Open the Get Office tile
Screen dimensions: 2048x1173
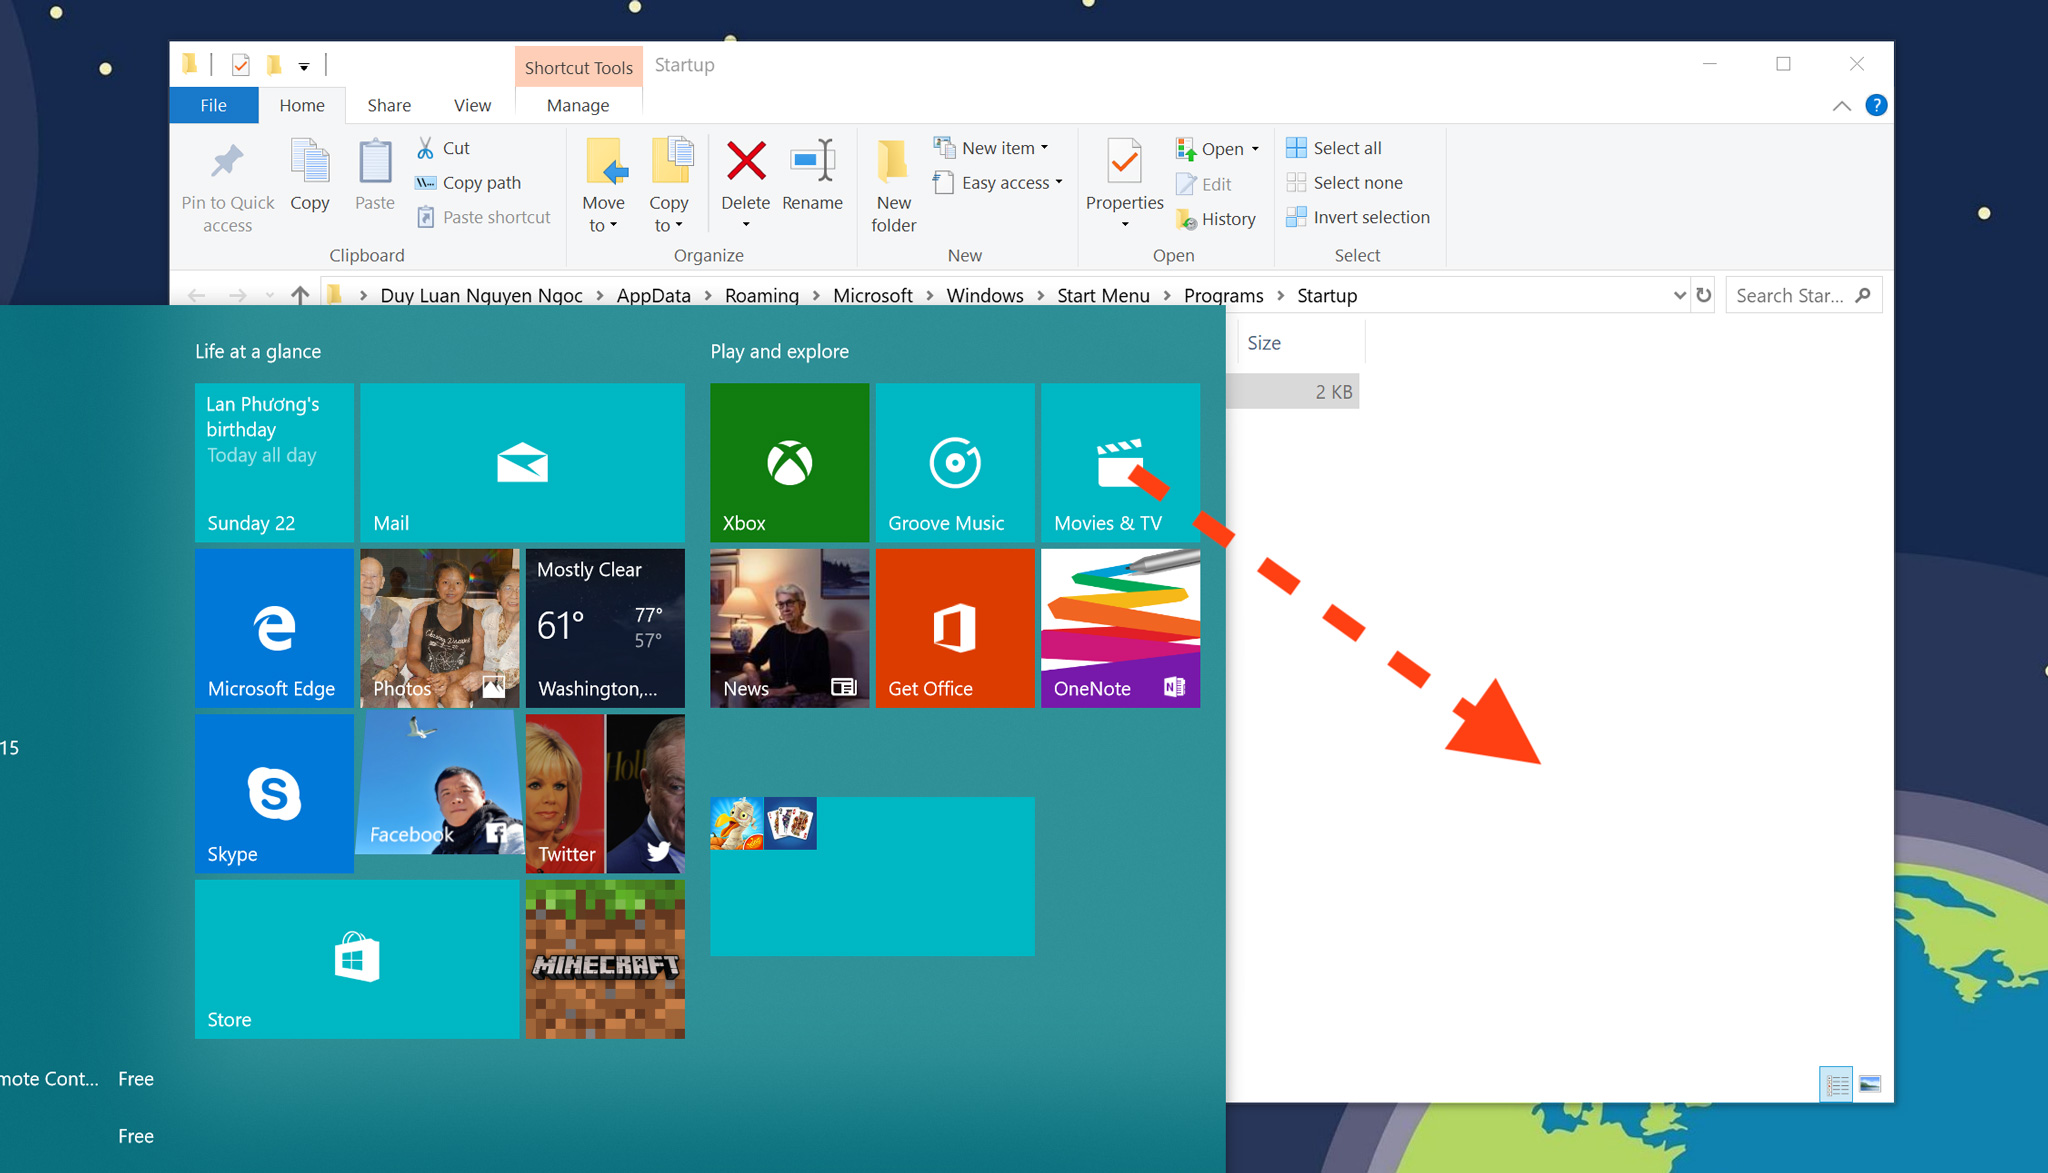coord(955,628)
